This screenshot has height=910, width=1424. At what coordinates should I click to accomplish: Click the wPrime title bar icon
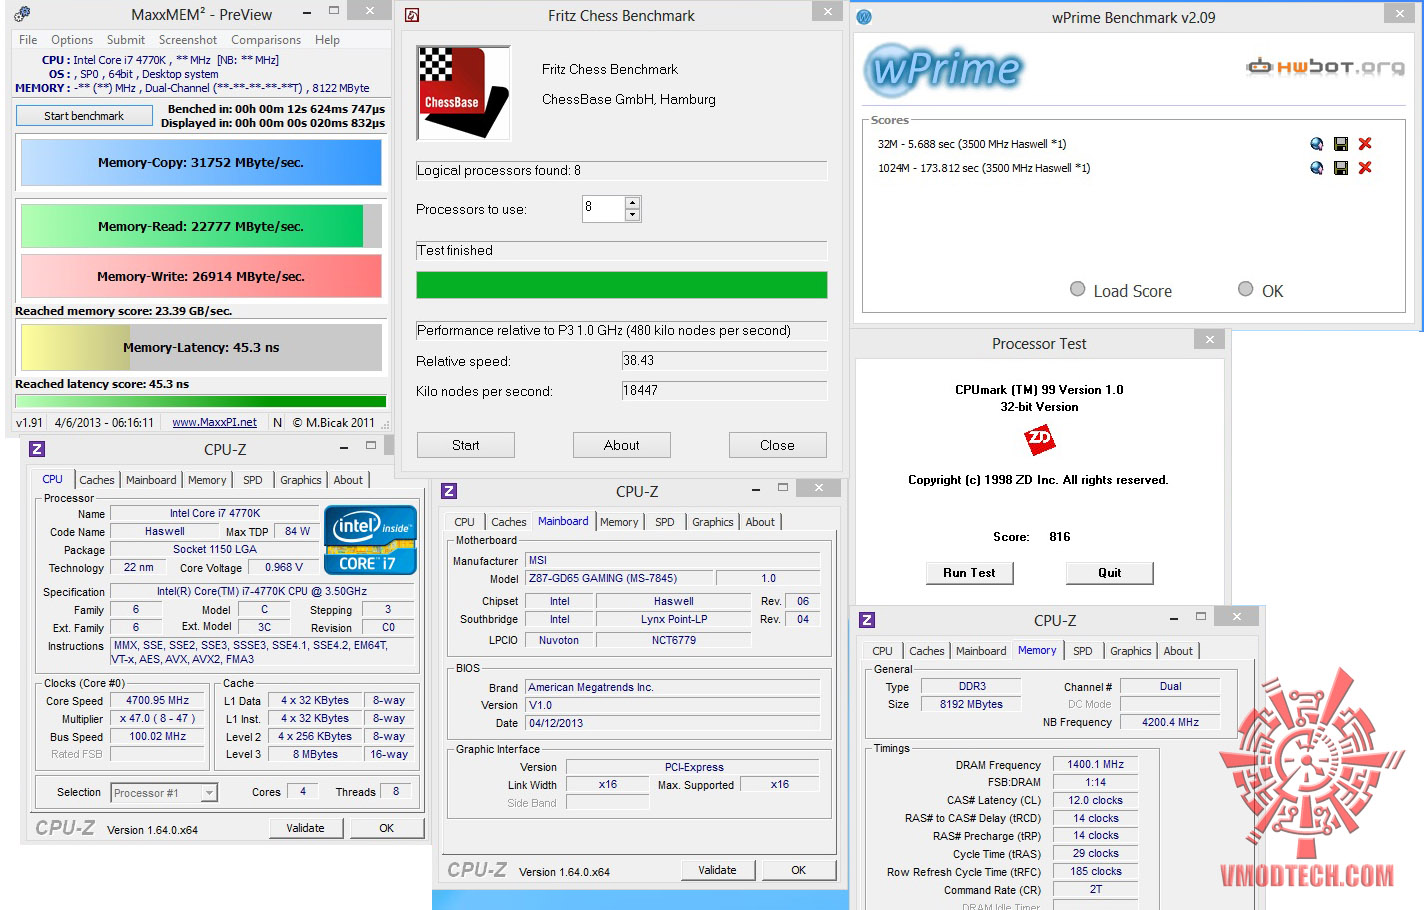(865, 17)
